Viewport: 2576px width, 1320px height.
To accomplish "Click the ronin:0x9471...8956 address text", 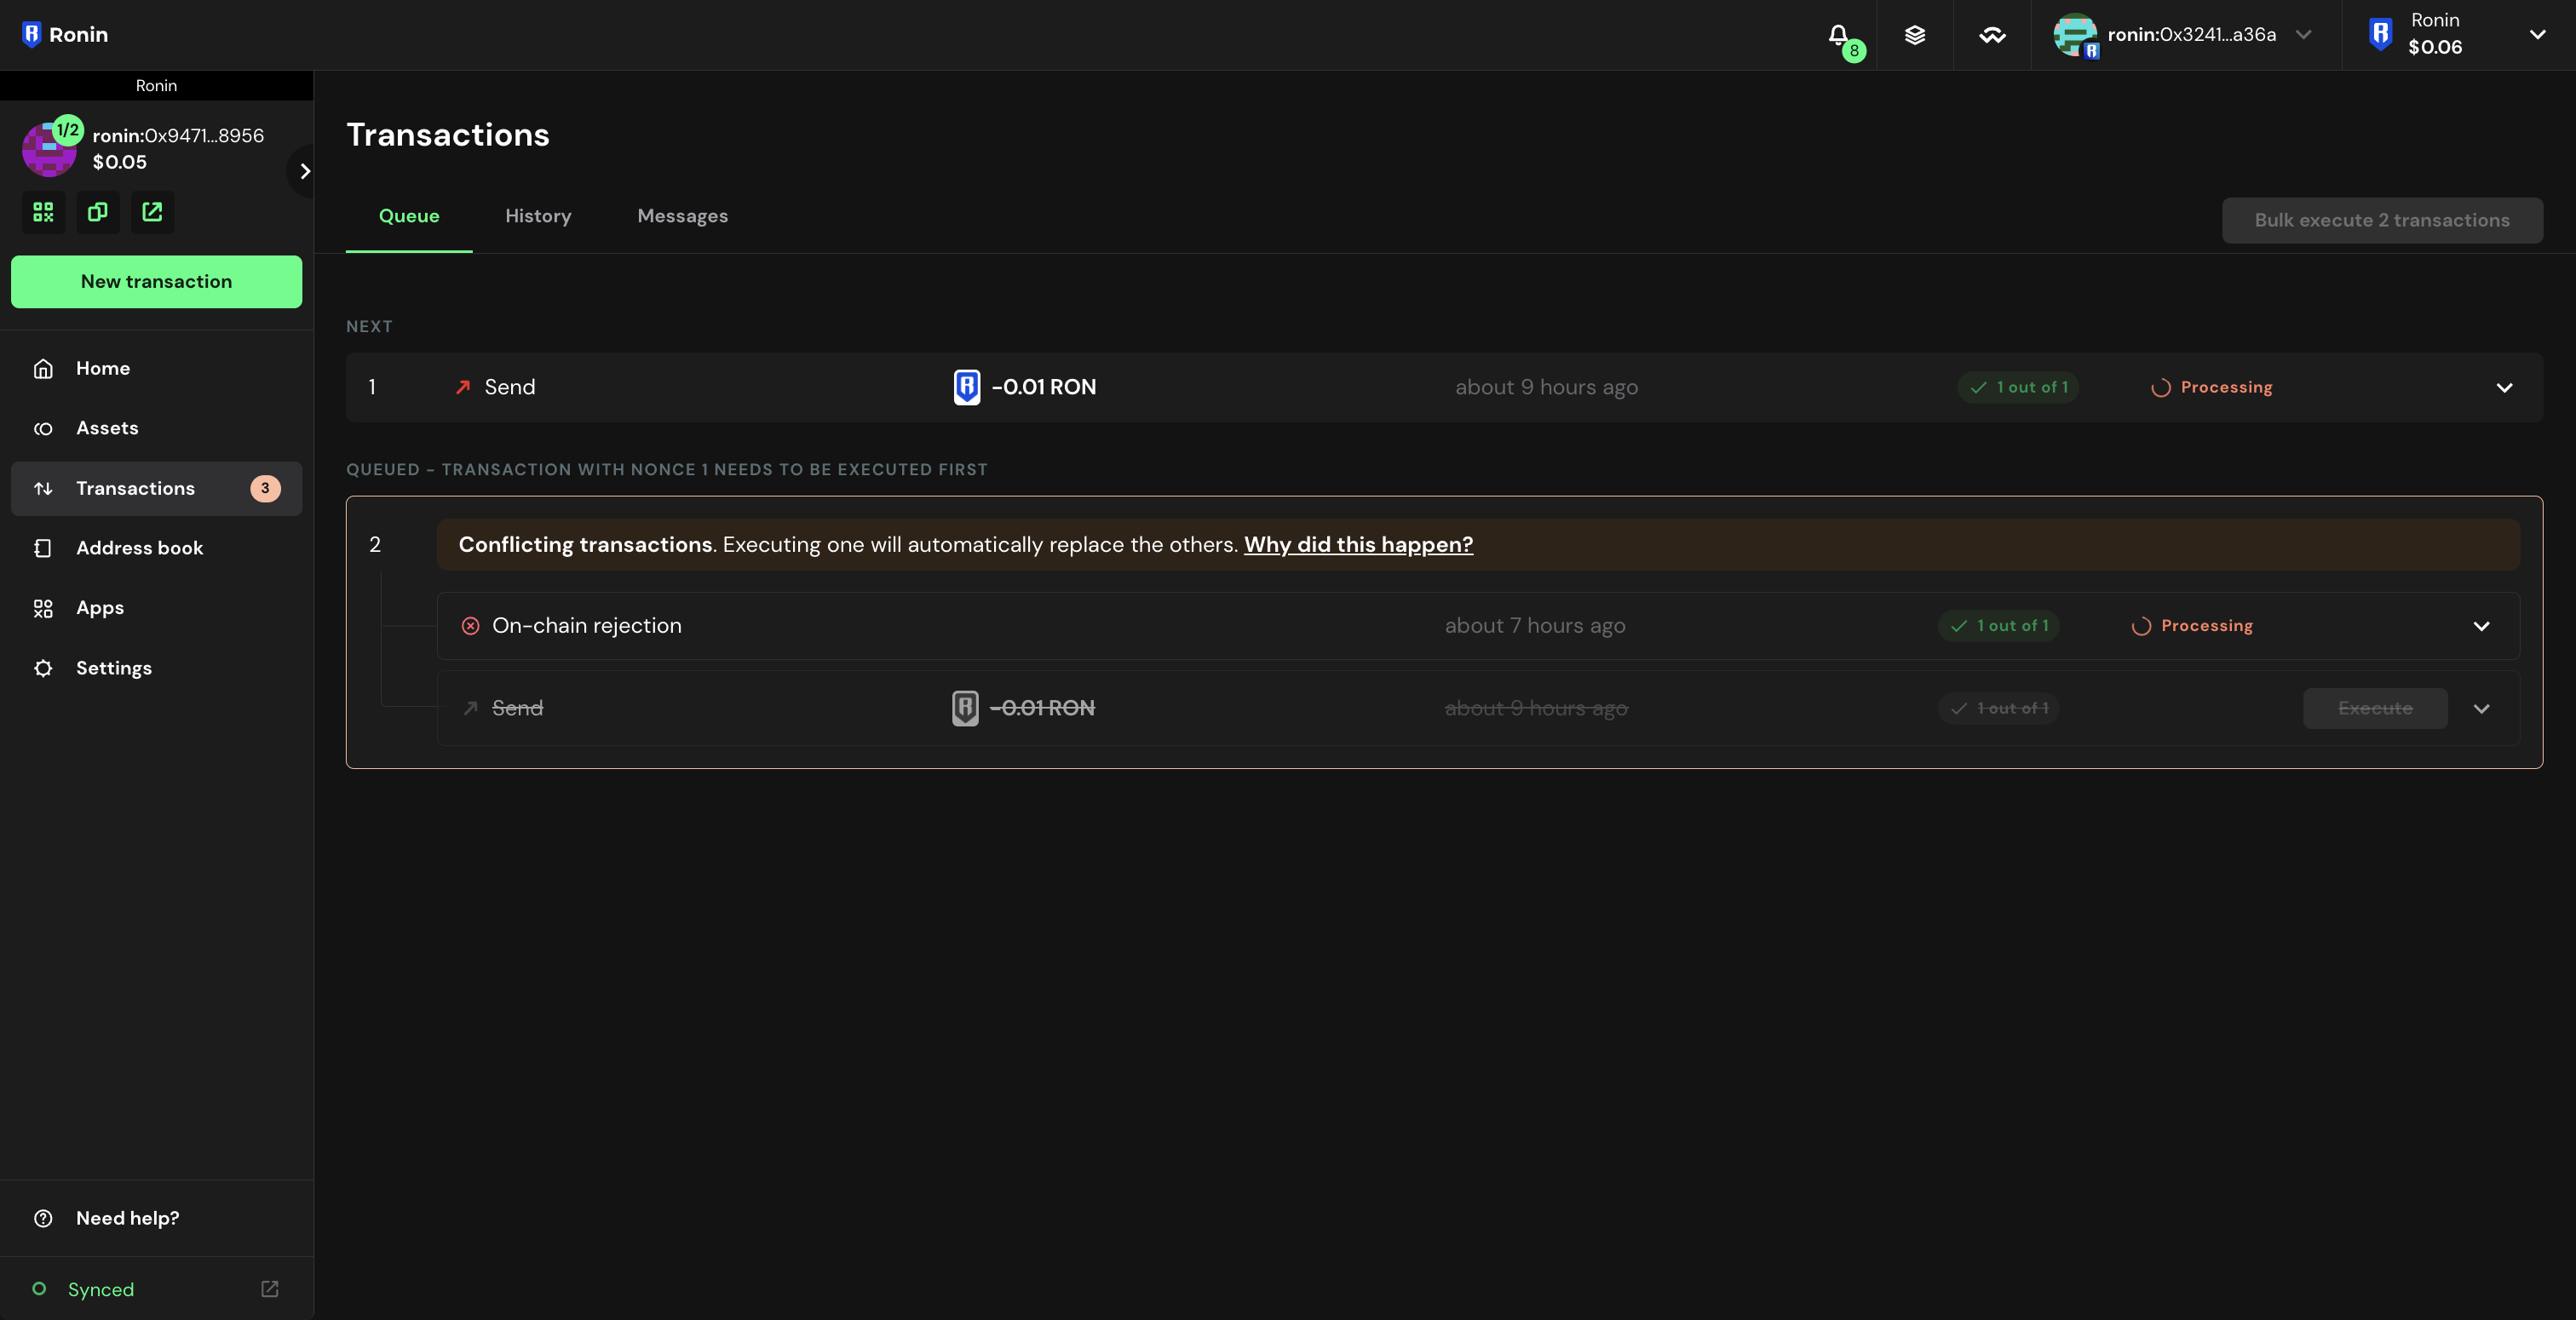I will (178, 135).
